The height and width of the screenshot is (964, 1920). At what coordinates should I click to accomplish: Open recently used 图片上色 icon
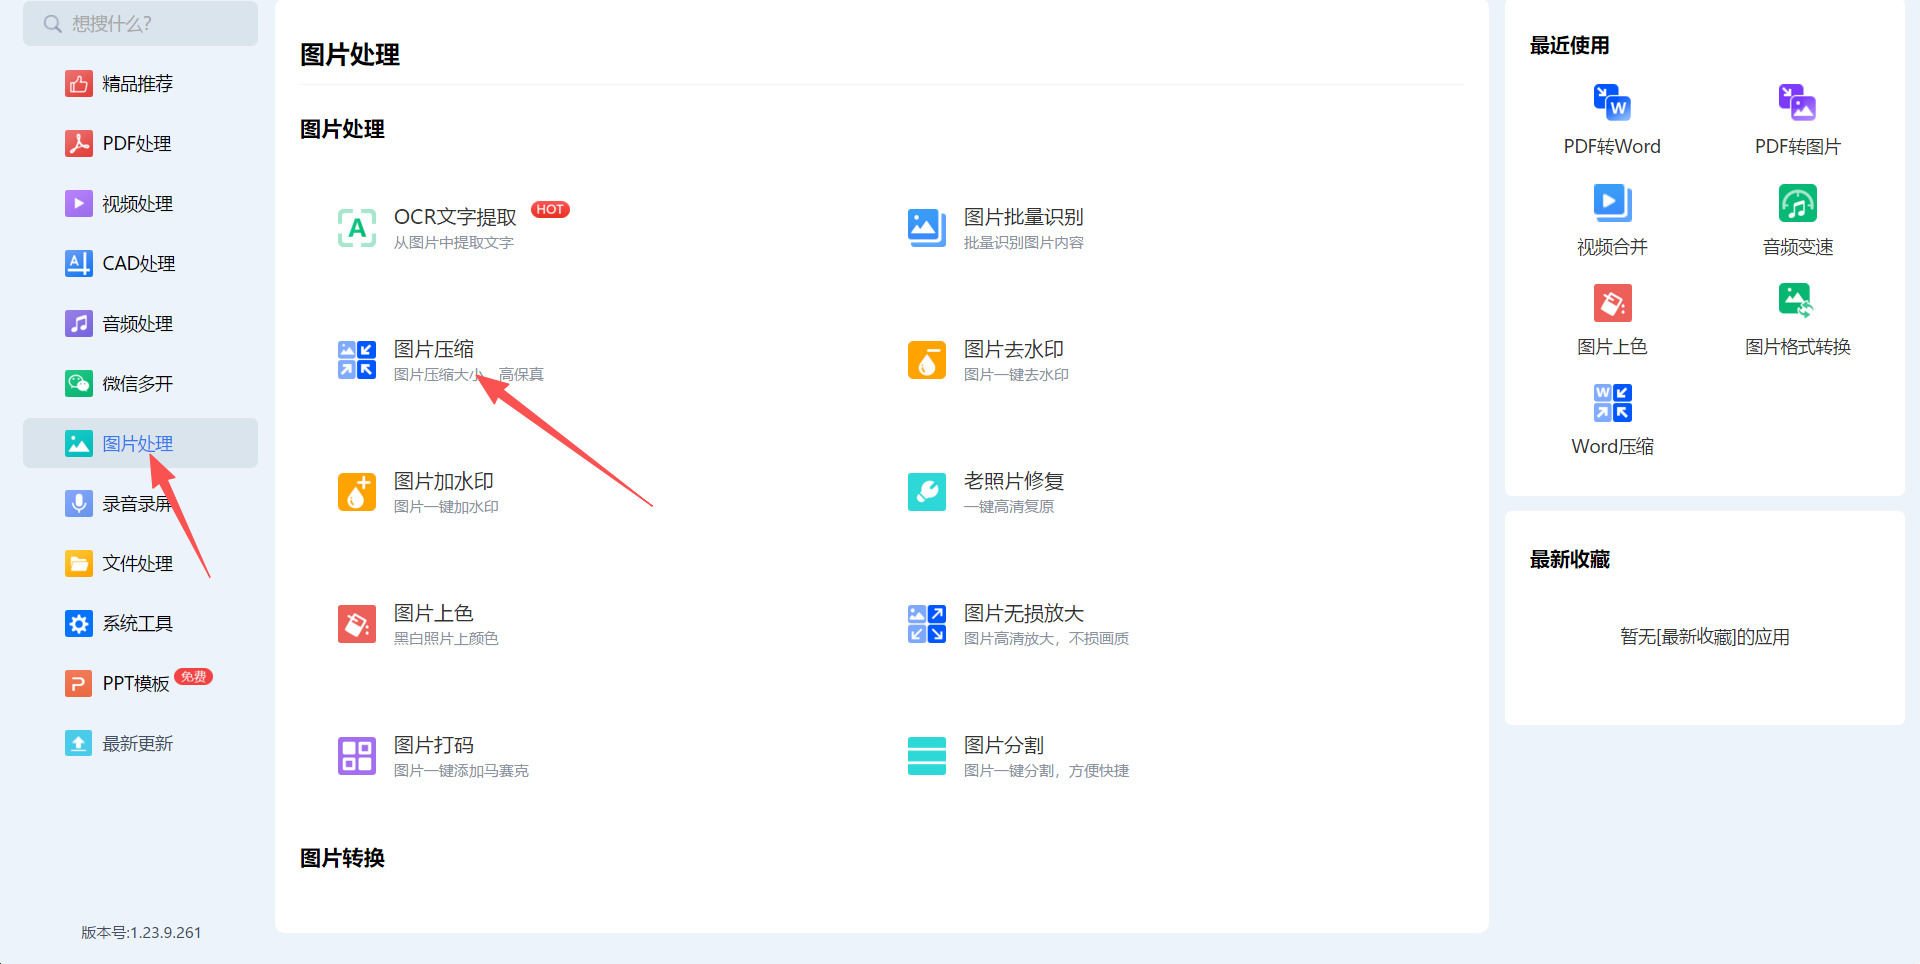[x=1612, y=303]
